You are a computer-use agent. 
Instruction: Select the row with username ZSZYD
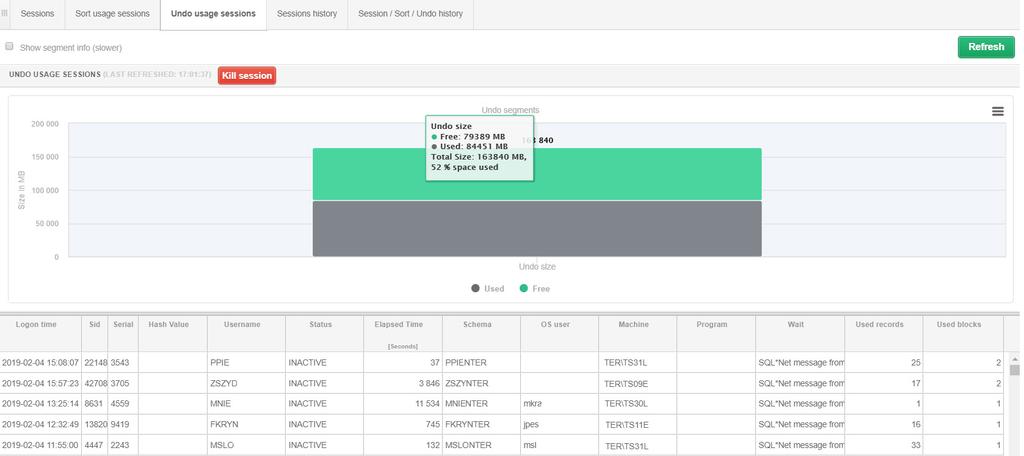click(x=502, y=383)
